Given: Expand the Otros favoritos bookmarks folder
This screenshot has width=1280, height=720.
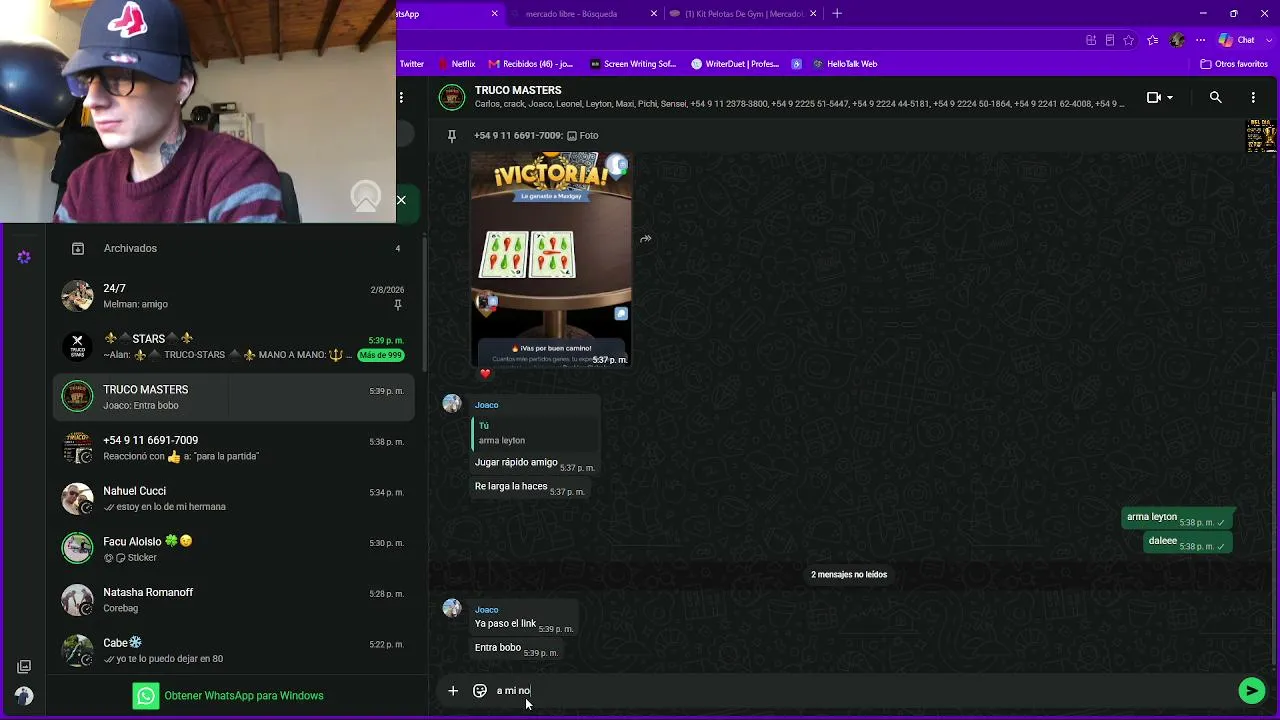Looking at the screenshot, I should 1234,64.
